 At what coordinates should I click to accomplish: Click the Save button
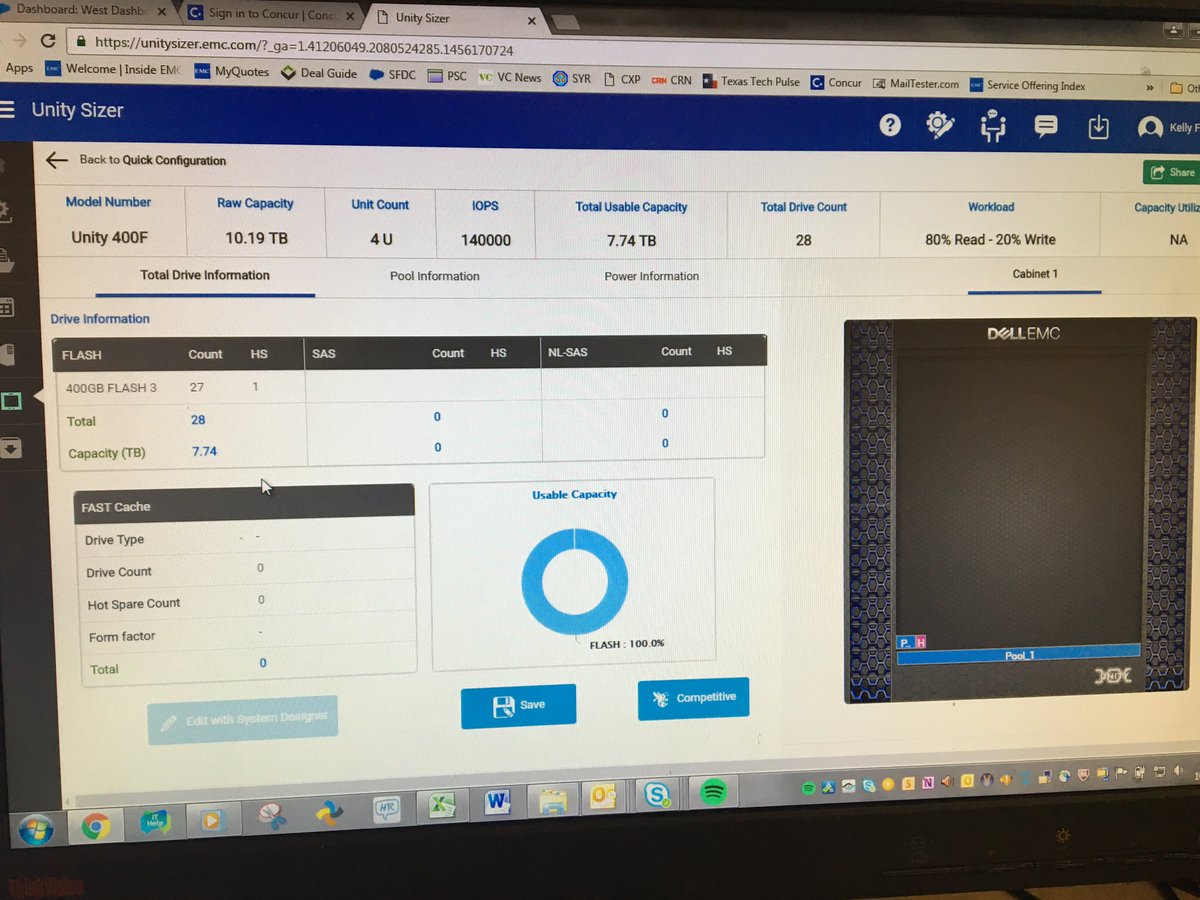coord(519,706)
